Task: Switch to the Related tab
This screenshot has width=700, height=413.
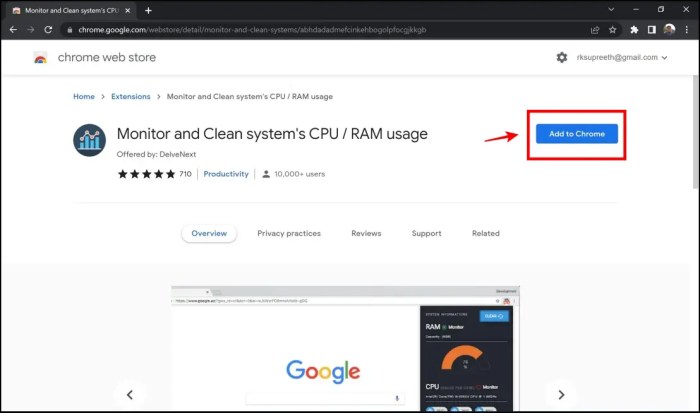Action: [x=486, y=234]
